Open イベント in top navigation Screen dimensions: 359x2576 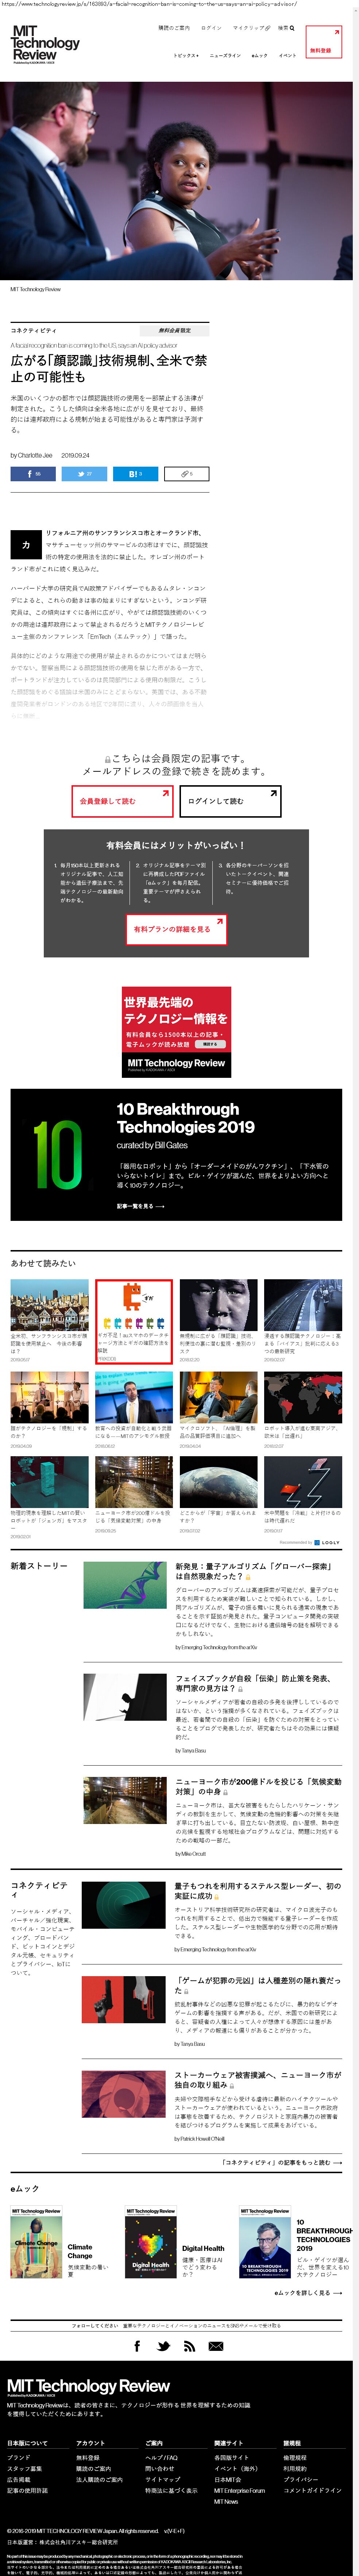point(287,56)
